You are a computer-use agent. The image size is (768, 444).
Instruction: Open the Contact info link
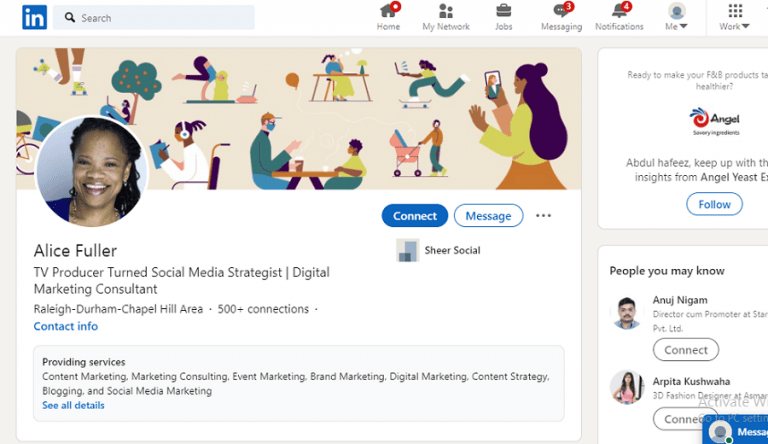click(66, 326)
